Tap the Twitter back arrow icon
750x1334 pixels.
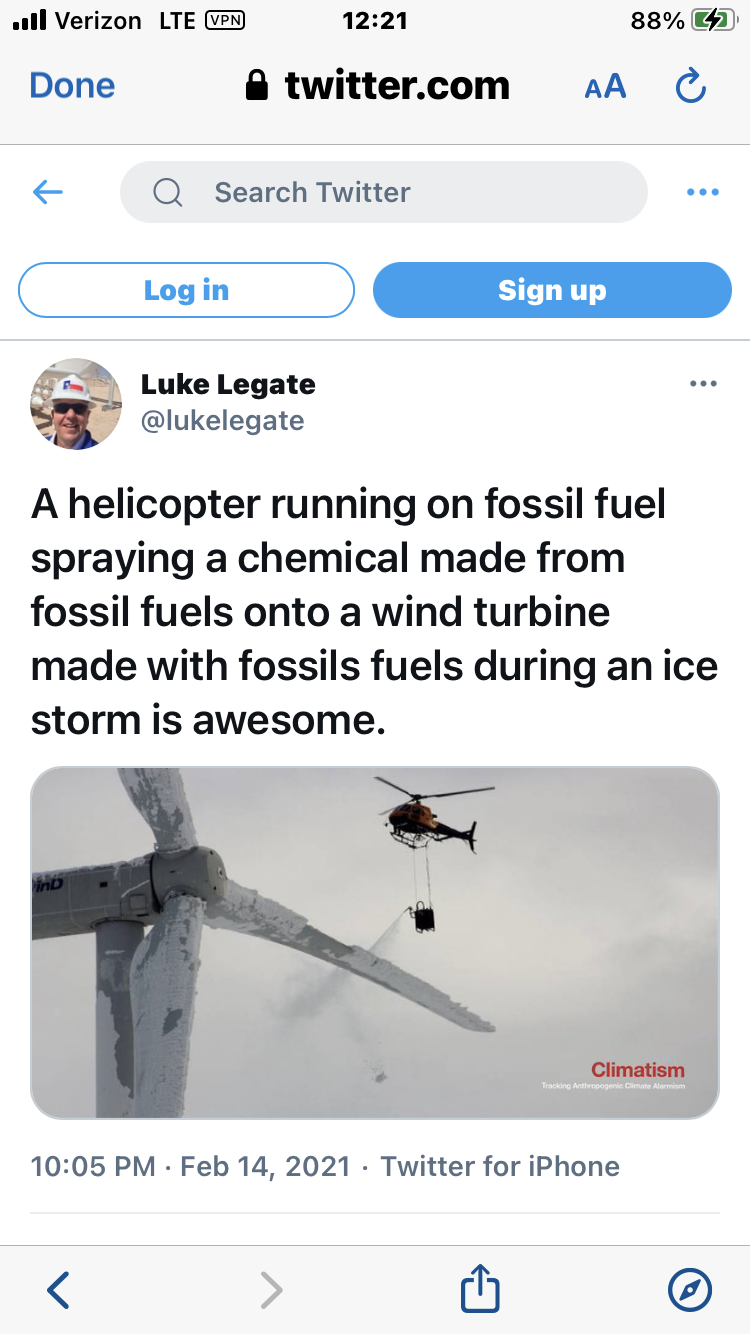(48, 192)
